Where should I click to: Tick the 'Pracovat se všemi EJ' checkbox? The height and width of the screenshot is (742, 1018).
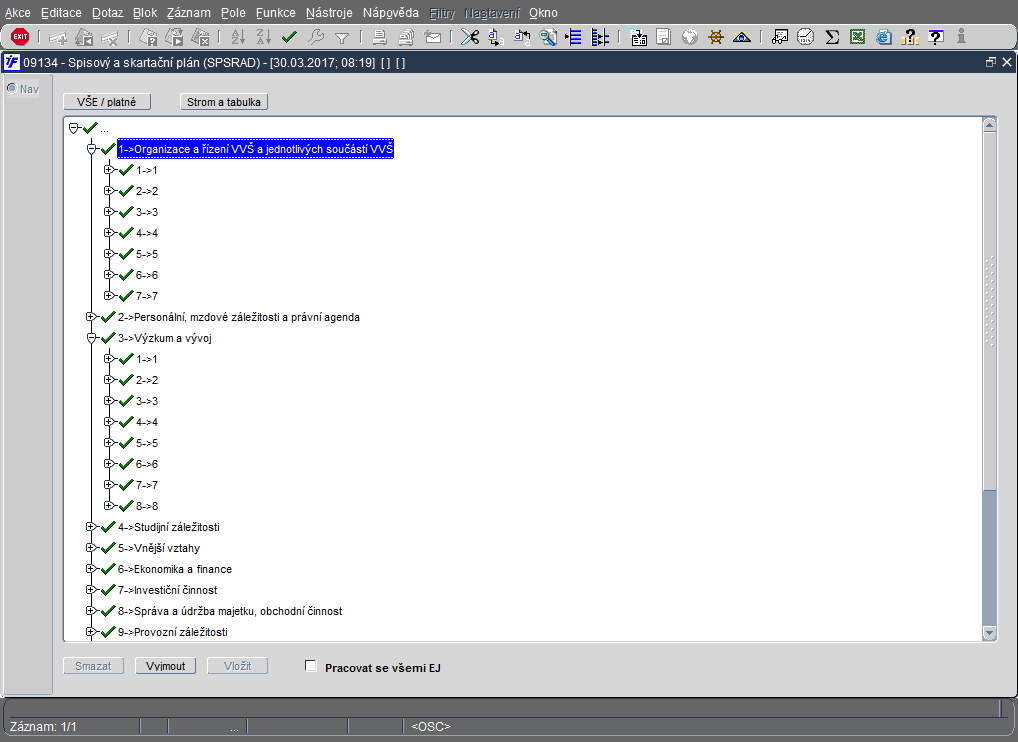click(310, 666)
